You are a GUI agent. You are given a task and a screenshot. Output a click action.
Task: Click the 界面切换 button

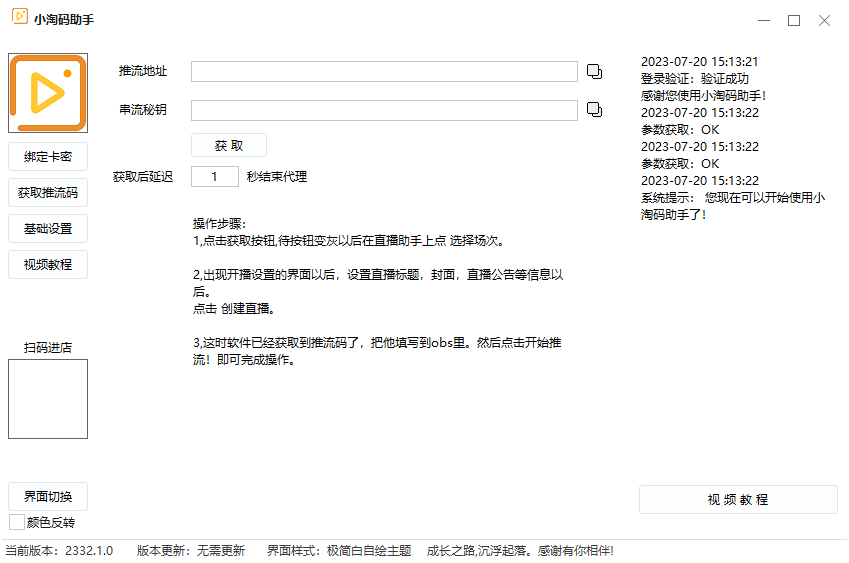pos(48,496)
